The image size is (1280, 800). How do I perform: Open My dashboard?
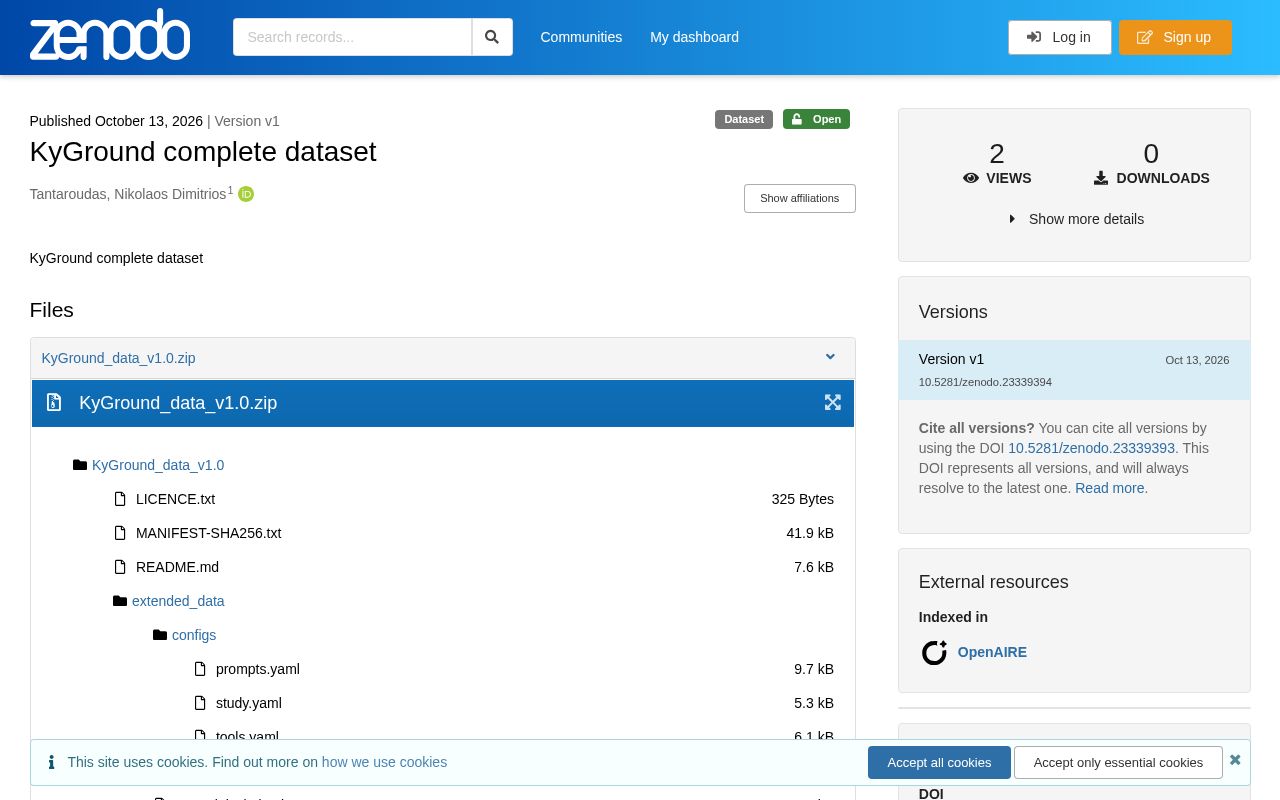(x=694, y=37)
